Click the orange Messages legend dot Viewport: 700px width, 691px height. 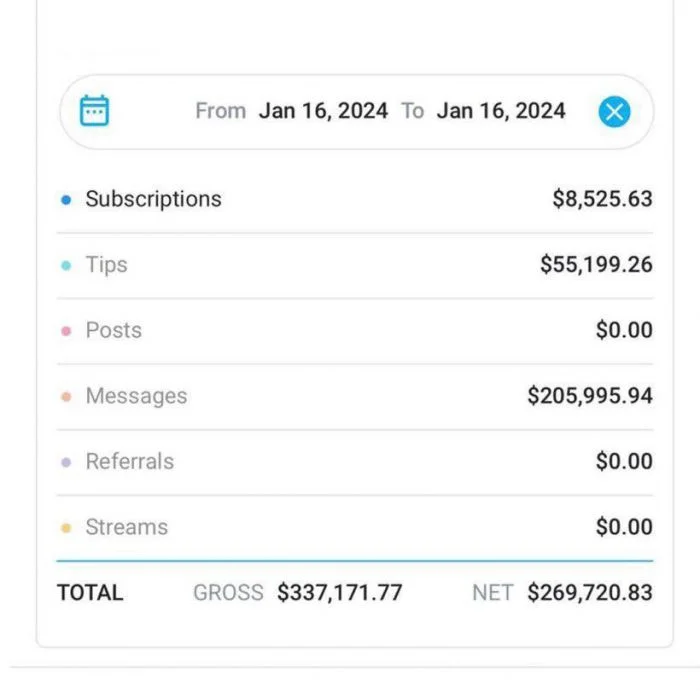[66, 397]
